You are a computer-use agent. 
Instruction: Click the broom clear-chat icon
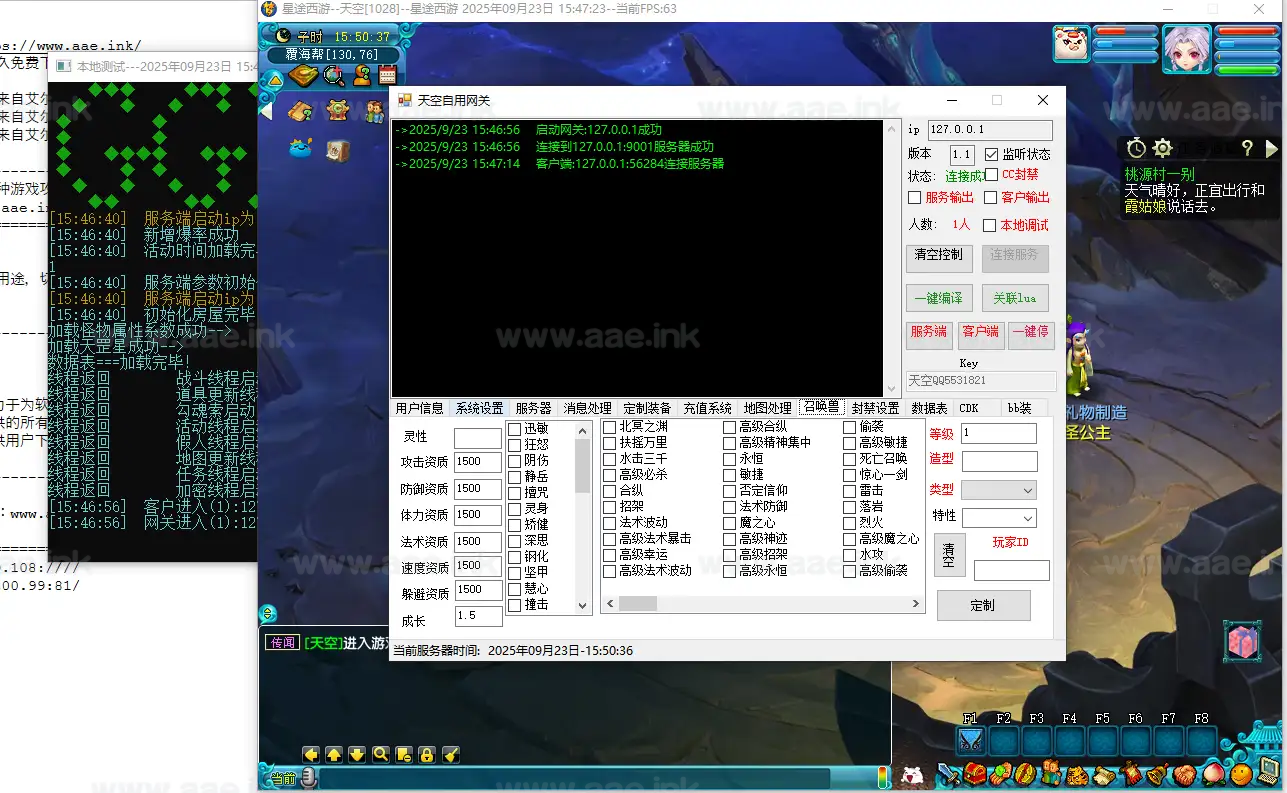tap(450, 755)
